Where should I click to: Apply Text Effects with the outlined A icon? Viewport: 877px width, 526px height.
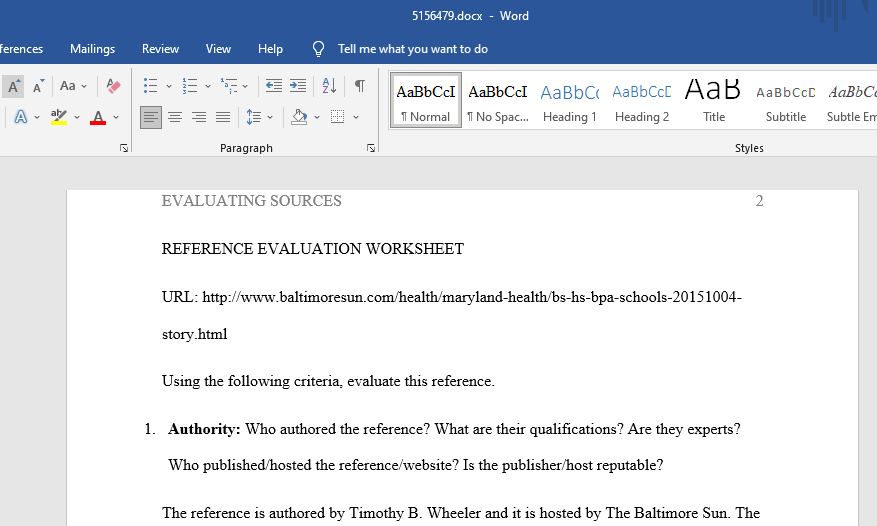(x=21, y=117)
